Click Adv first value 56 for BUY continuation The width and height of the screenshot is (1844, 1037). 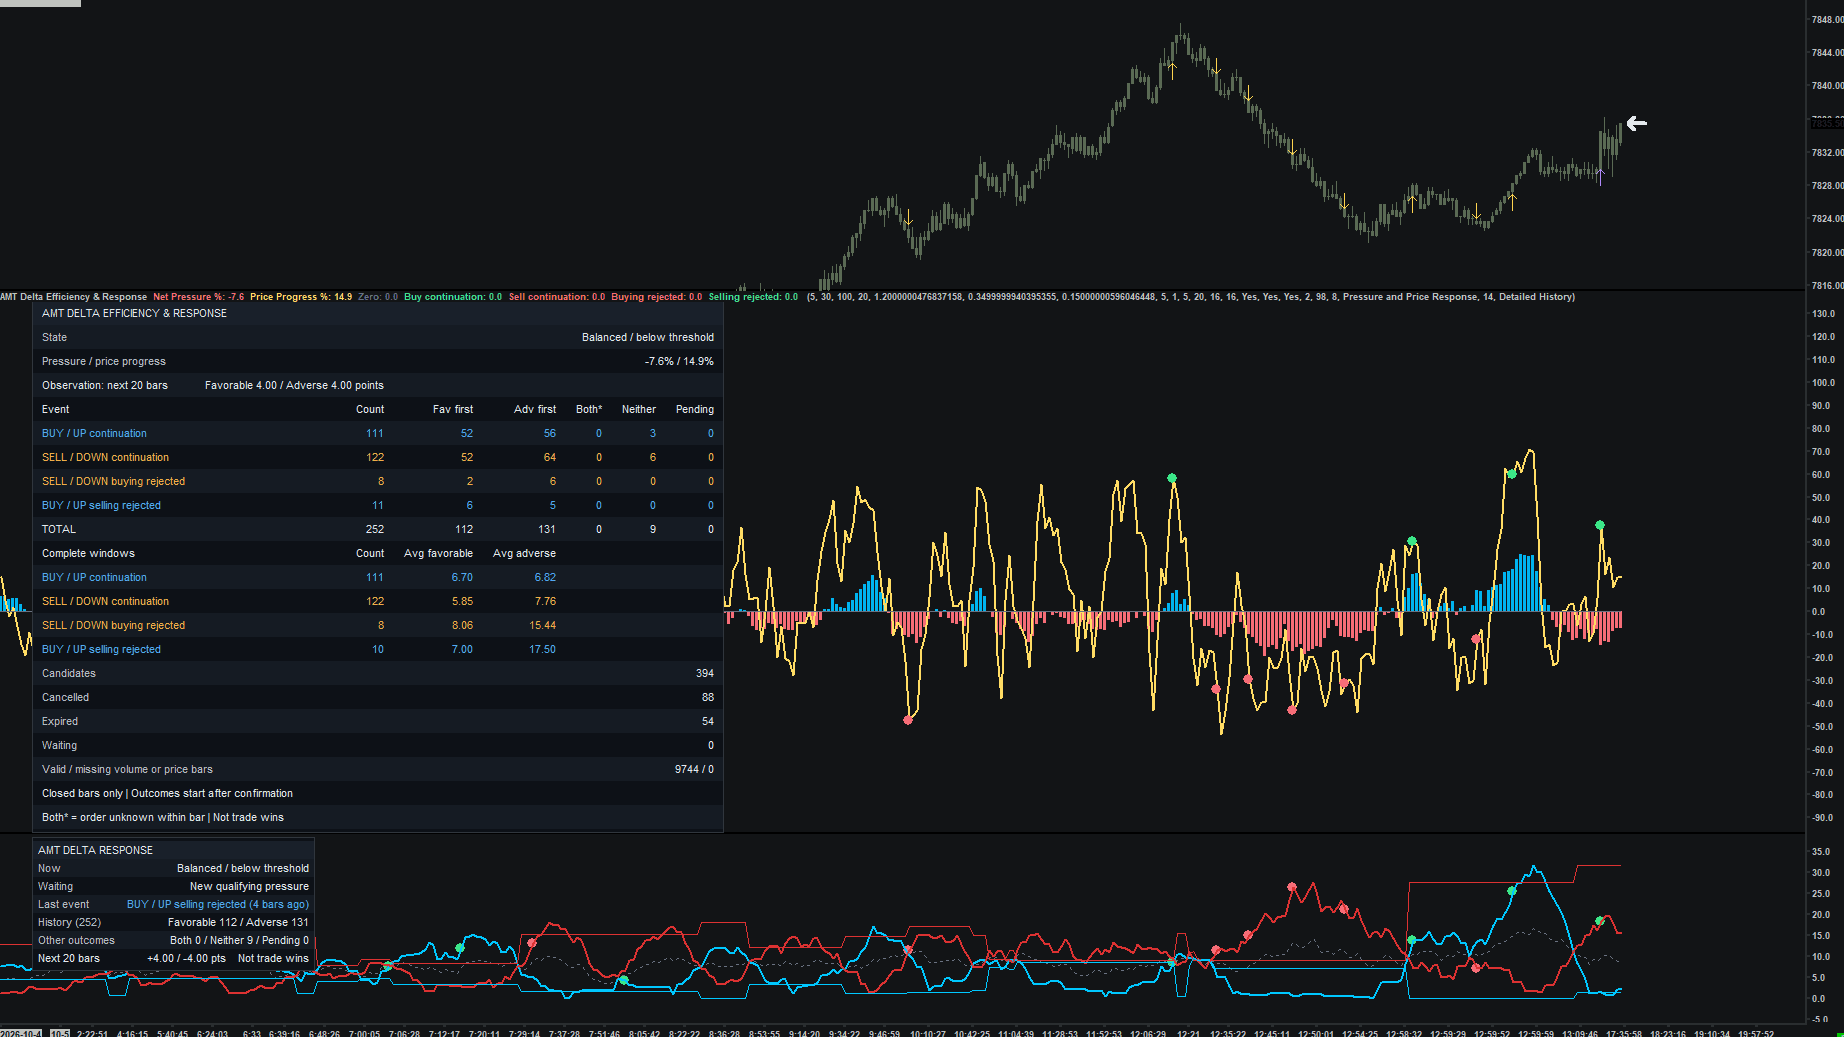click(x=550, y=433)
